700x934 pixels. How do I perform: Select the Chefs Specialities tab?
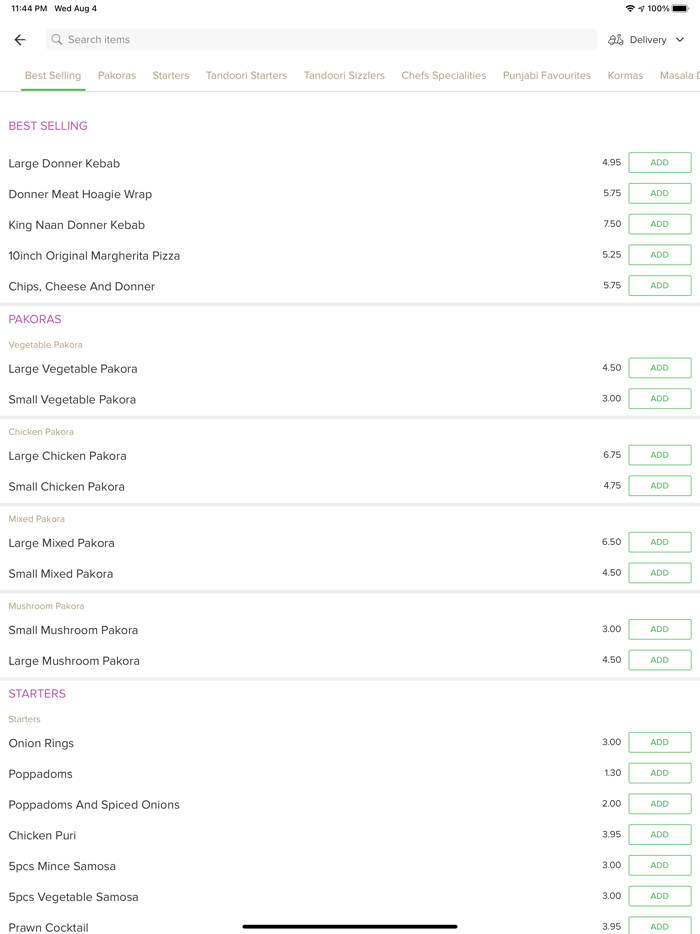tap(443, 75)
